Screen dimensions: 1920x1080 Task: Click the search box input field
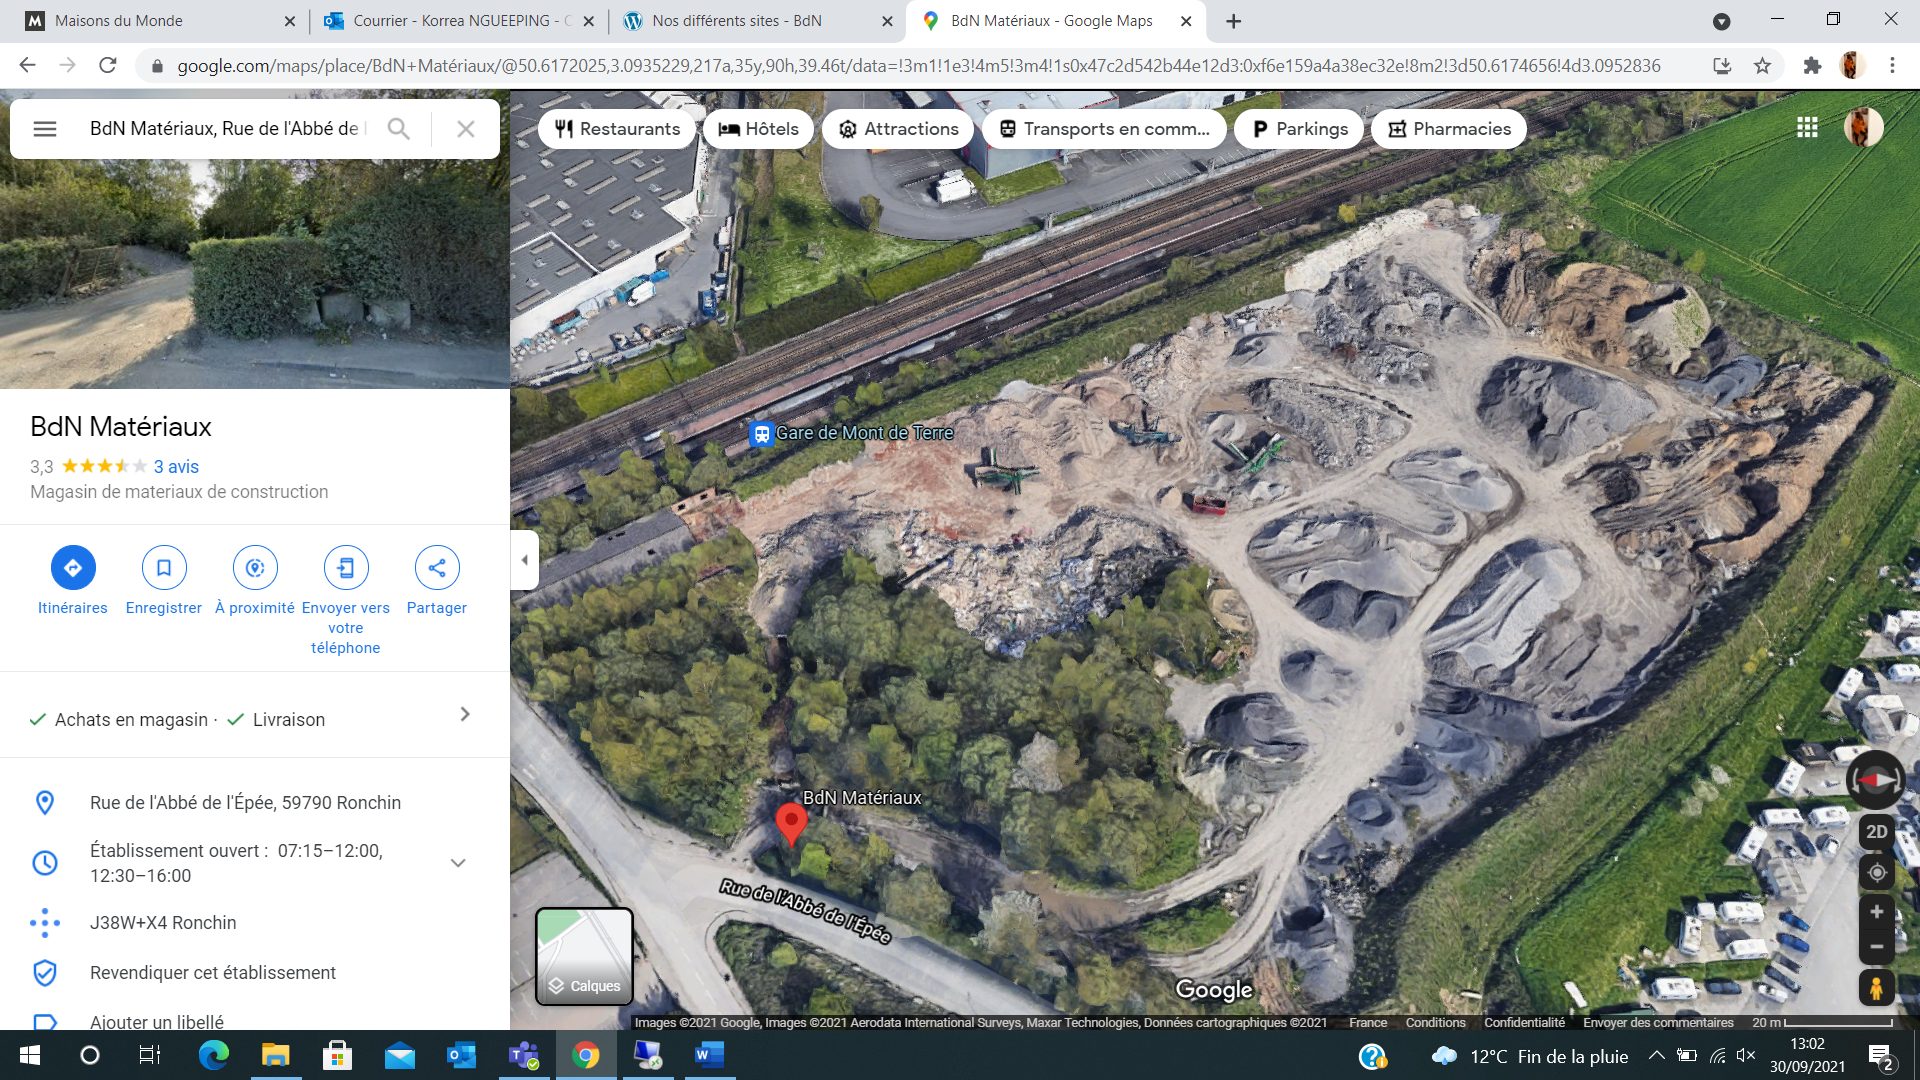coord(228,129)
